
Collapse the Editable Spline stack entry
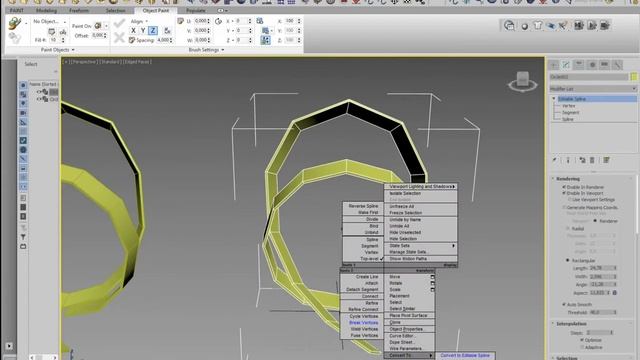554,99
